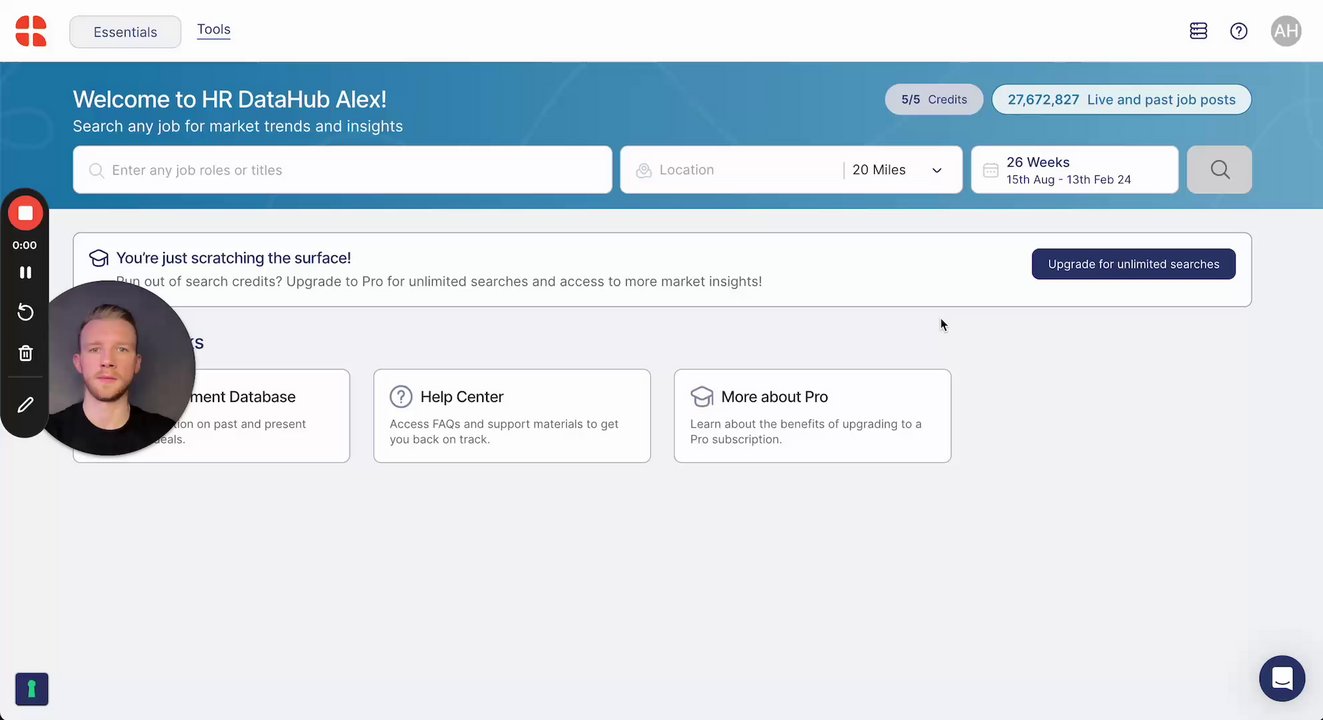Open the Essentials tab
The width and height of the screenshot is (1323, 720).
125,32
